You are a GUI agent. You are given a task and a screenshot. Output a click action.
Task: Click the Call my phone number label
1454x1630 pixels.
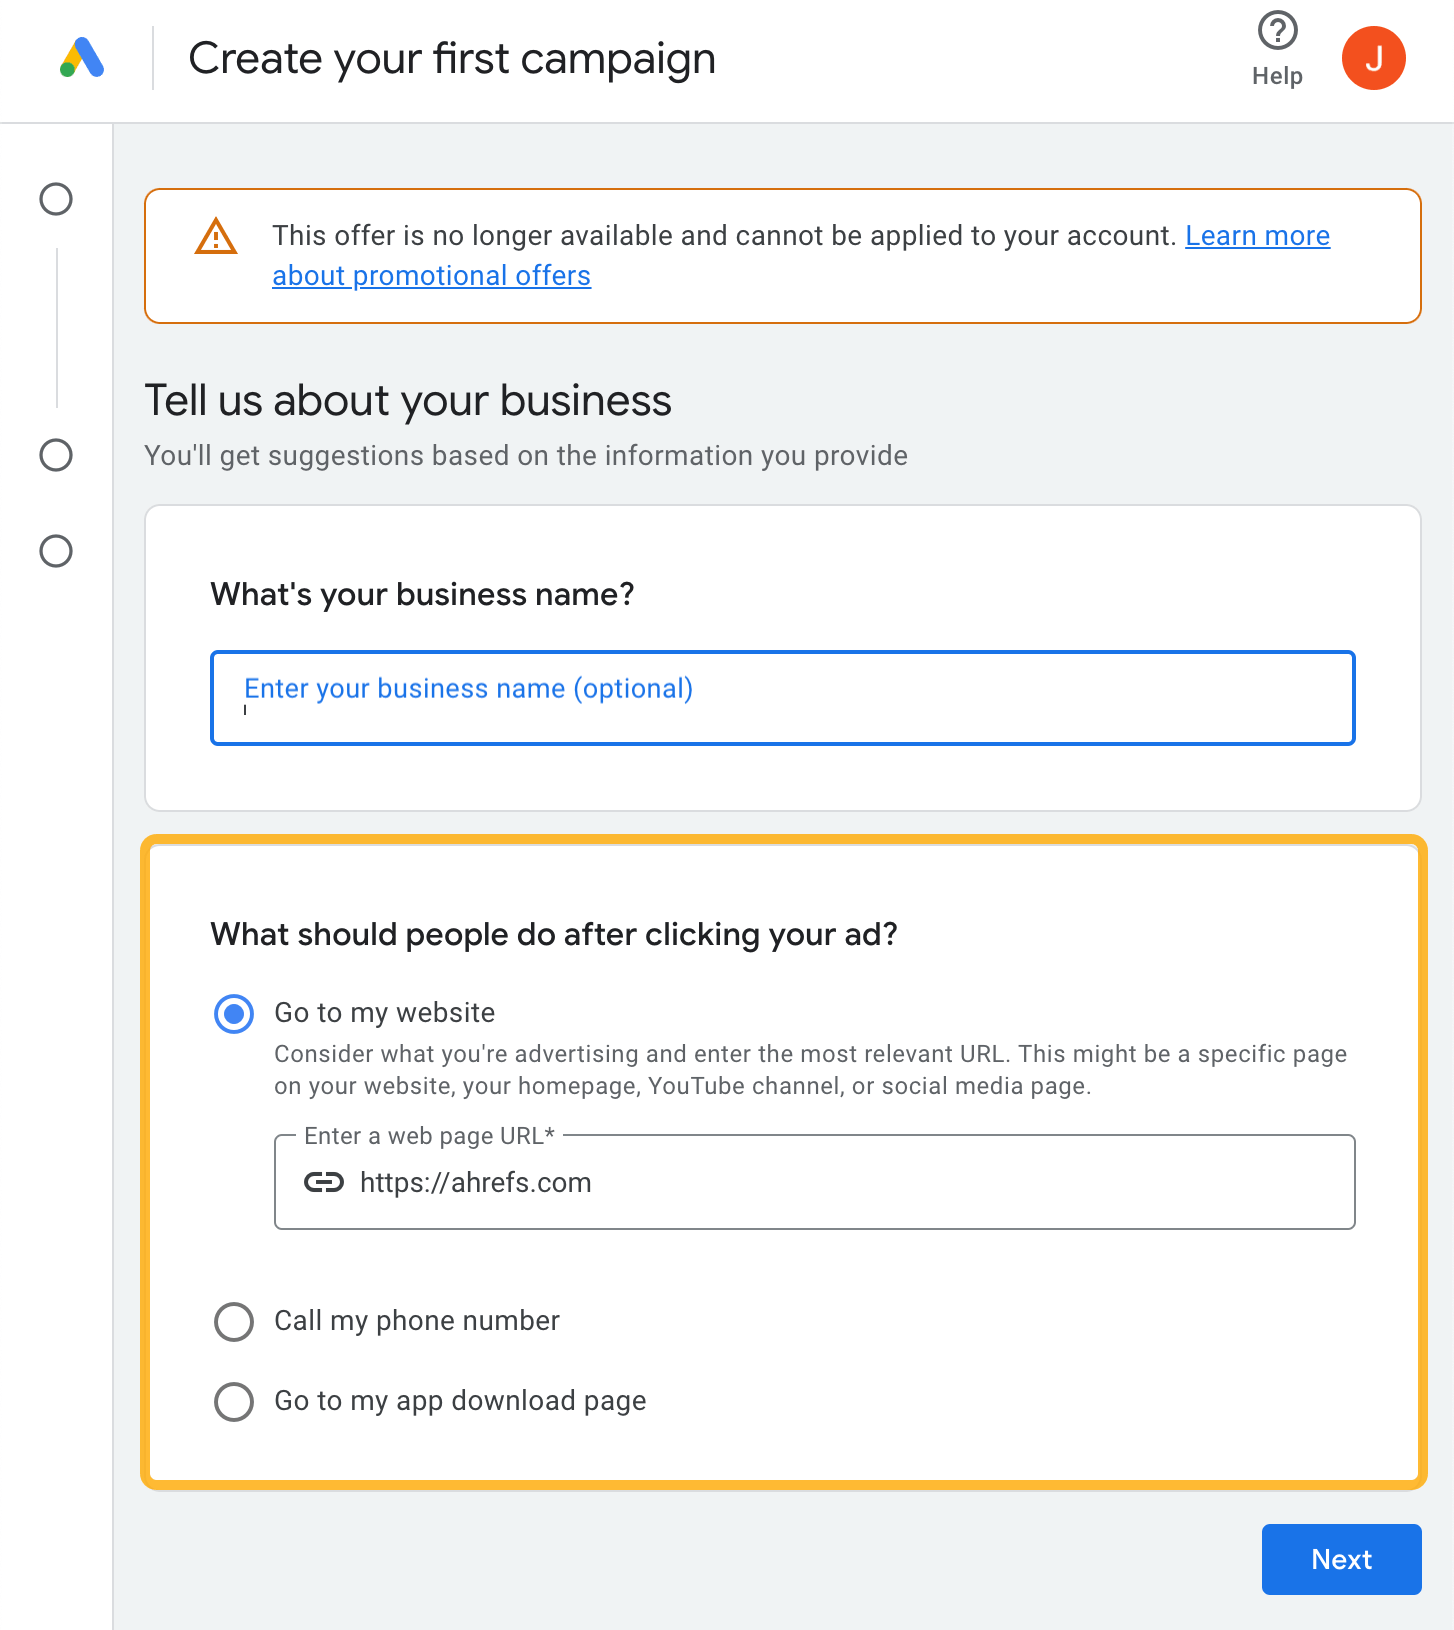(x=417, y=1321)
